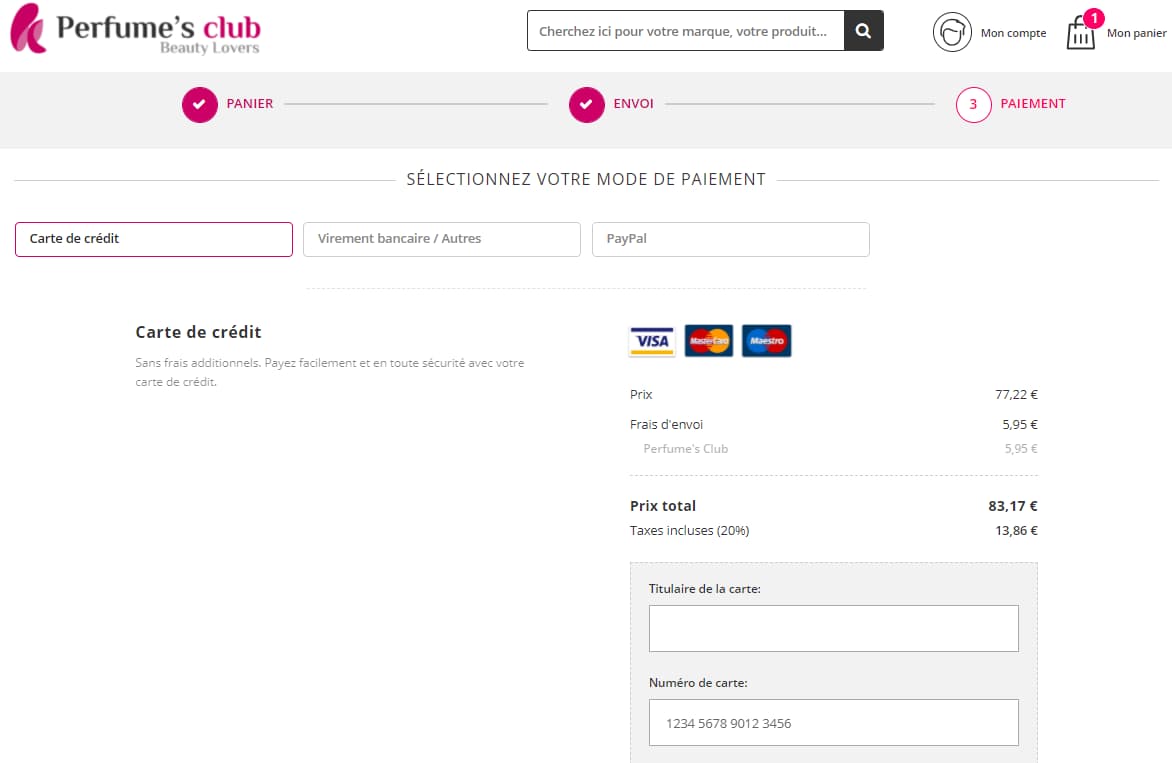
Task: Open the search by clicking the magnifier icon
Action: (x=862, y=30)
